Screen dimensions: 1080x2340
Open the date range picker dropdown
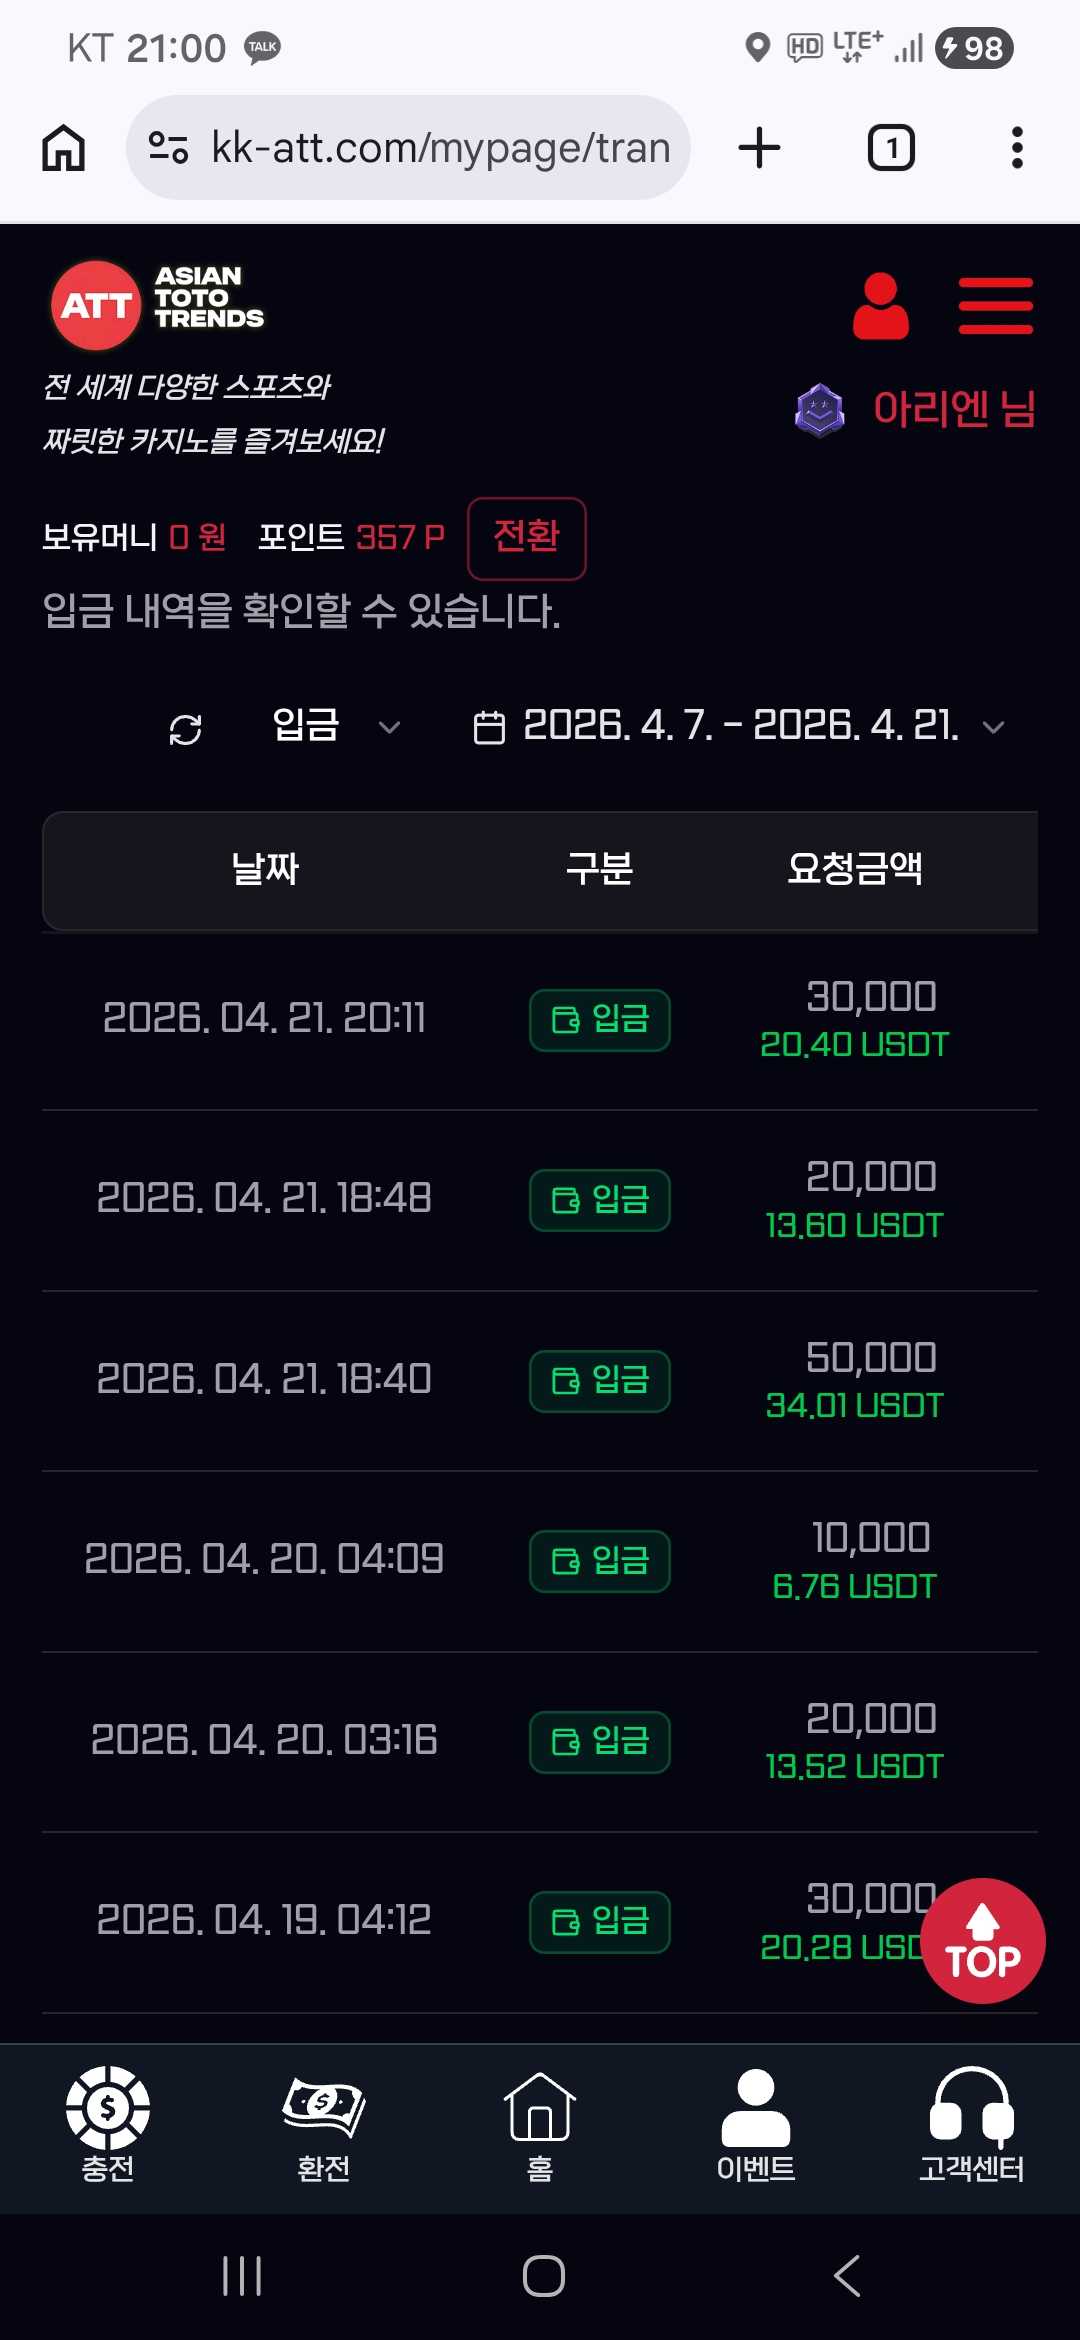click(738, 726)
